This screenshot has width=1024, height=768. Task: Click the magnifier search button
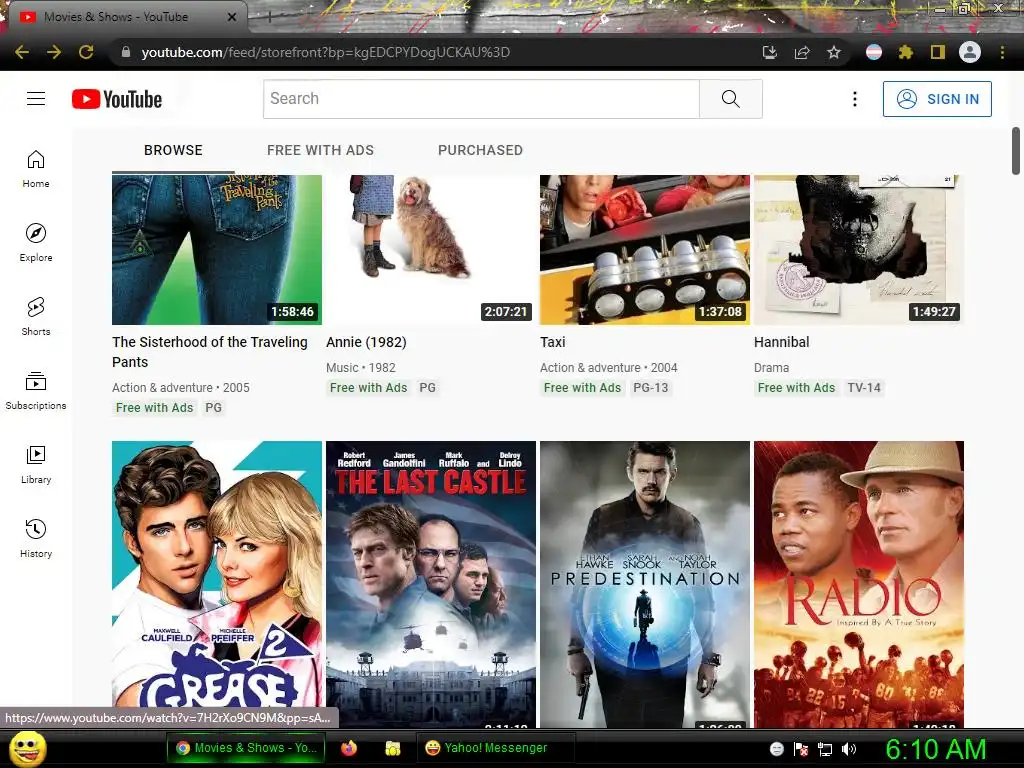click(x=730, y=99)
